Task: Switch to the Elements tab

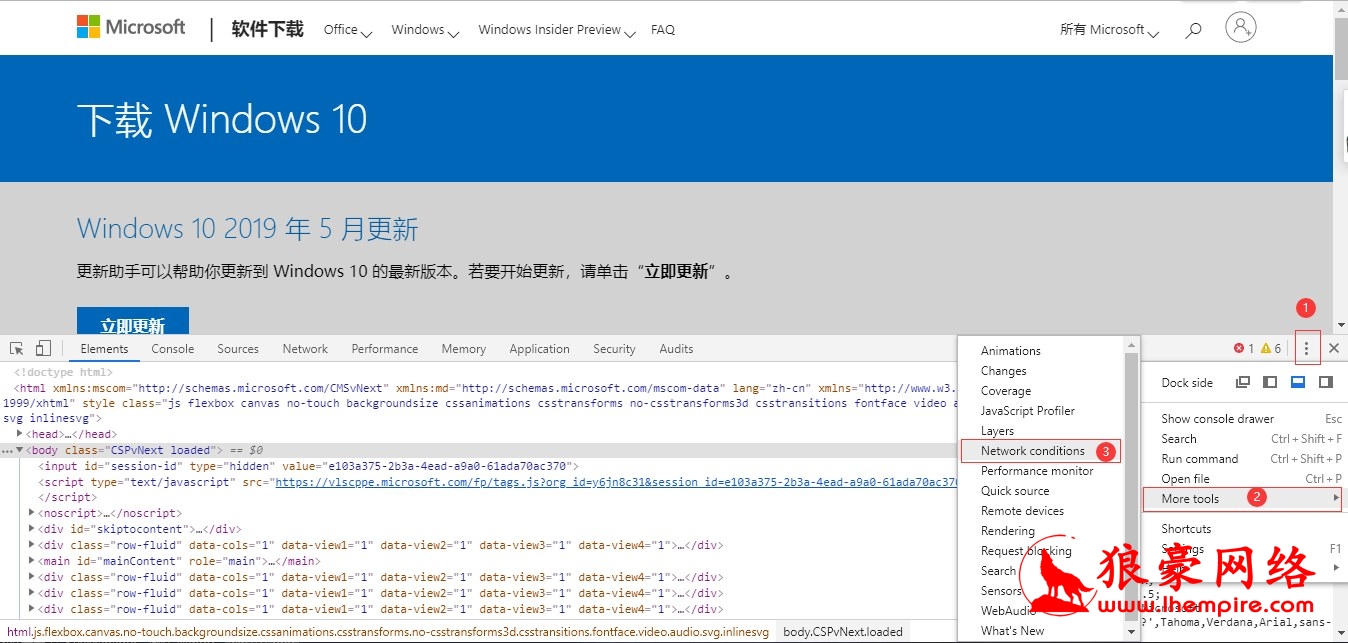Action: [x=105, y=348]
